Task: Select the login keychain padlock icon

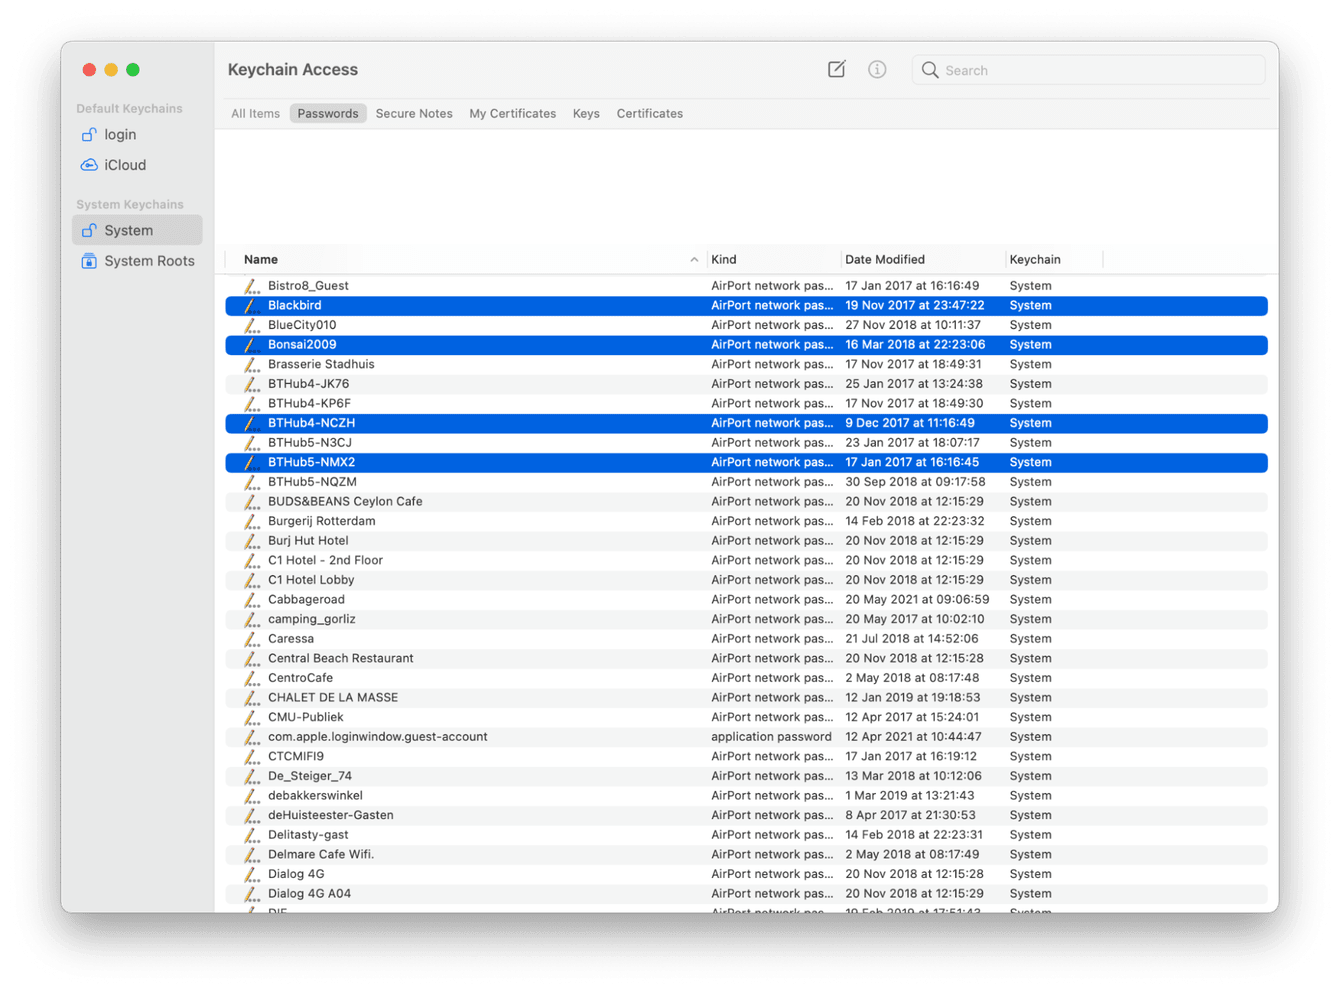Action: (x=88, y=134)
